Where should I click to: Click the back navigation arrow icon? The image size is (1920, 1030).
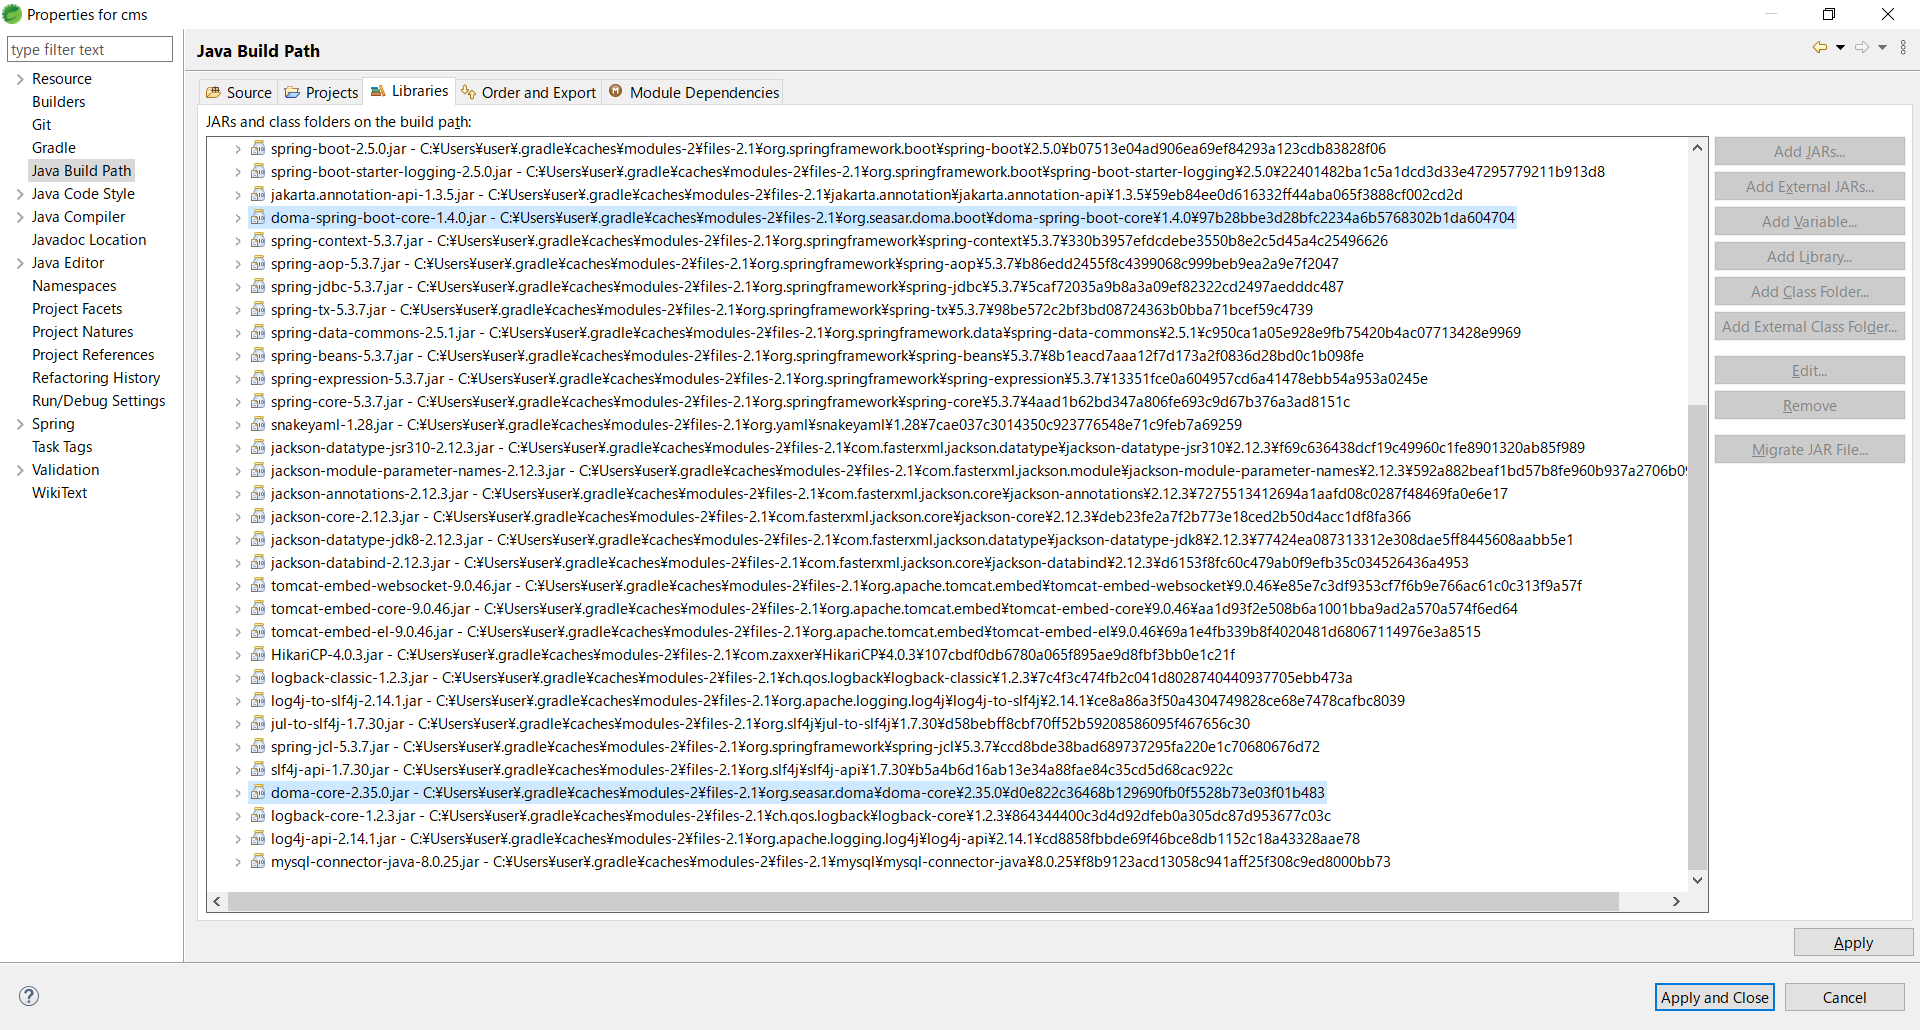(x=1820, y=47)
